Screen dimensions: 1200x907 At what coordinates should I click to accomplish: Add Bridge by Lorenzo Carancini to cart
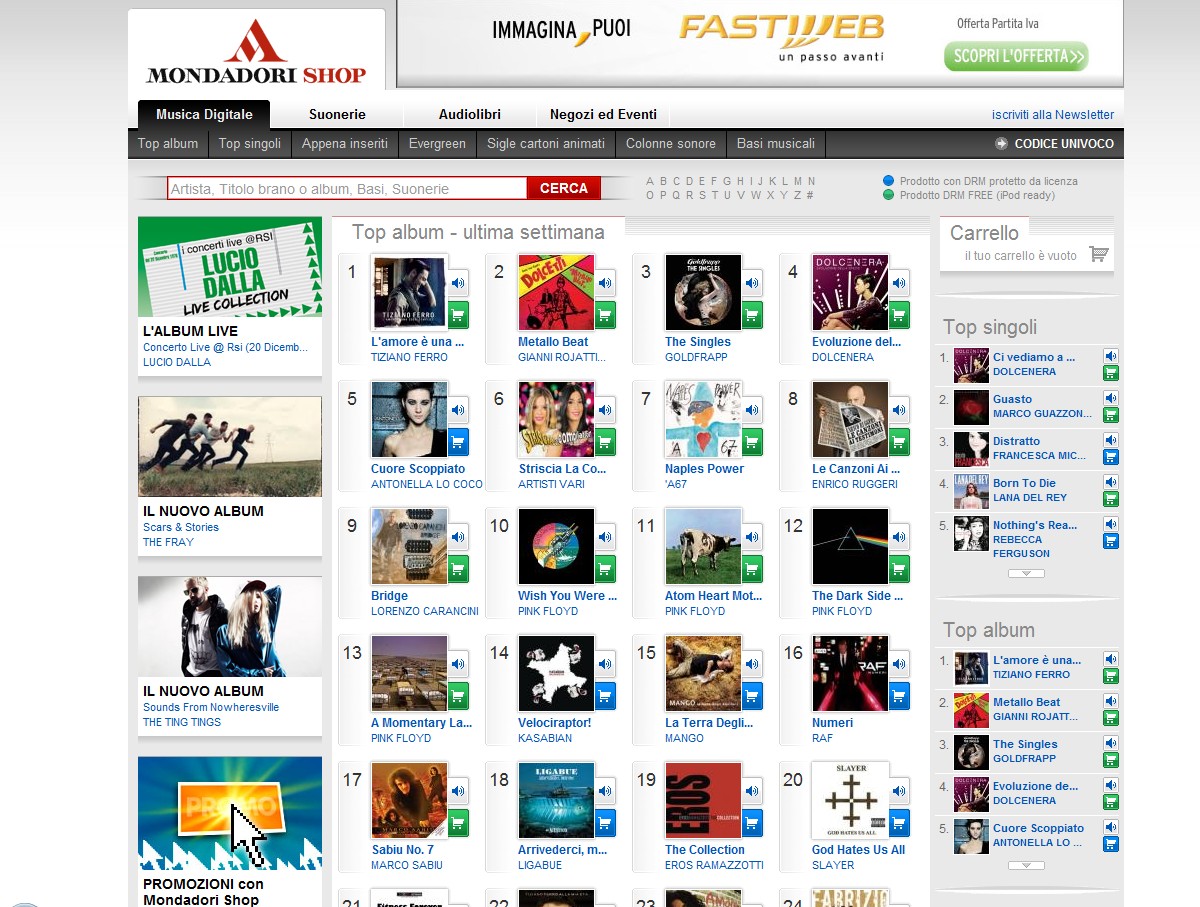click(458, 569)
